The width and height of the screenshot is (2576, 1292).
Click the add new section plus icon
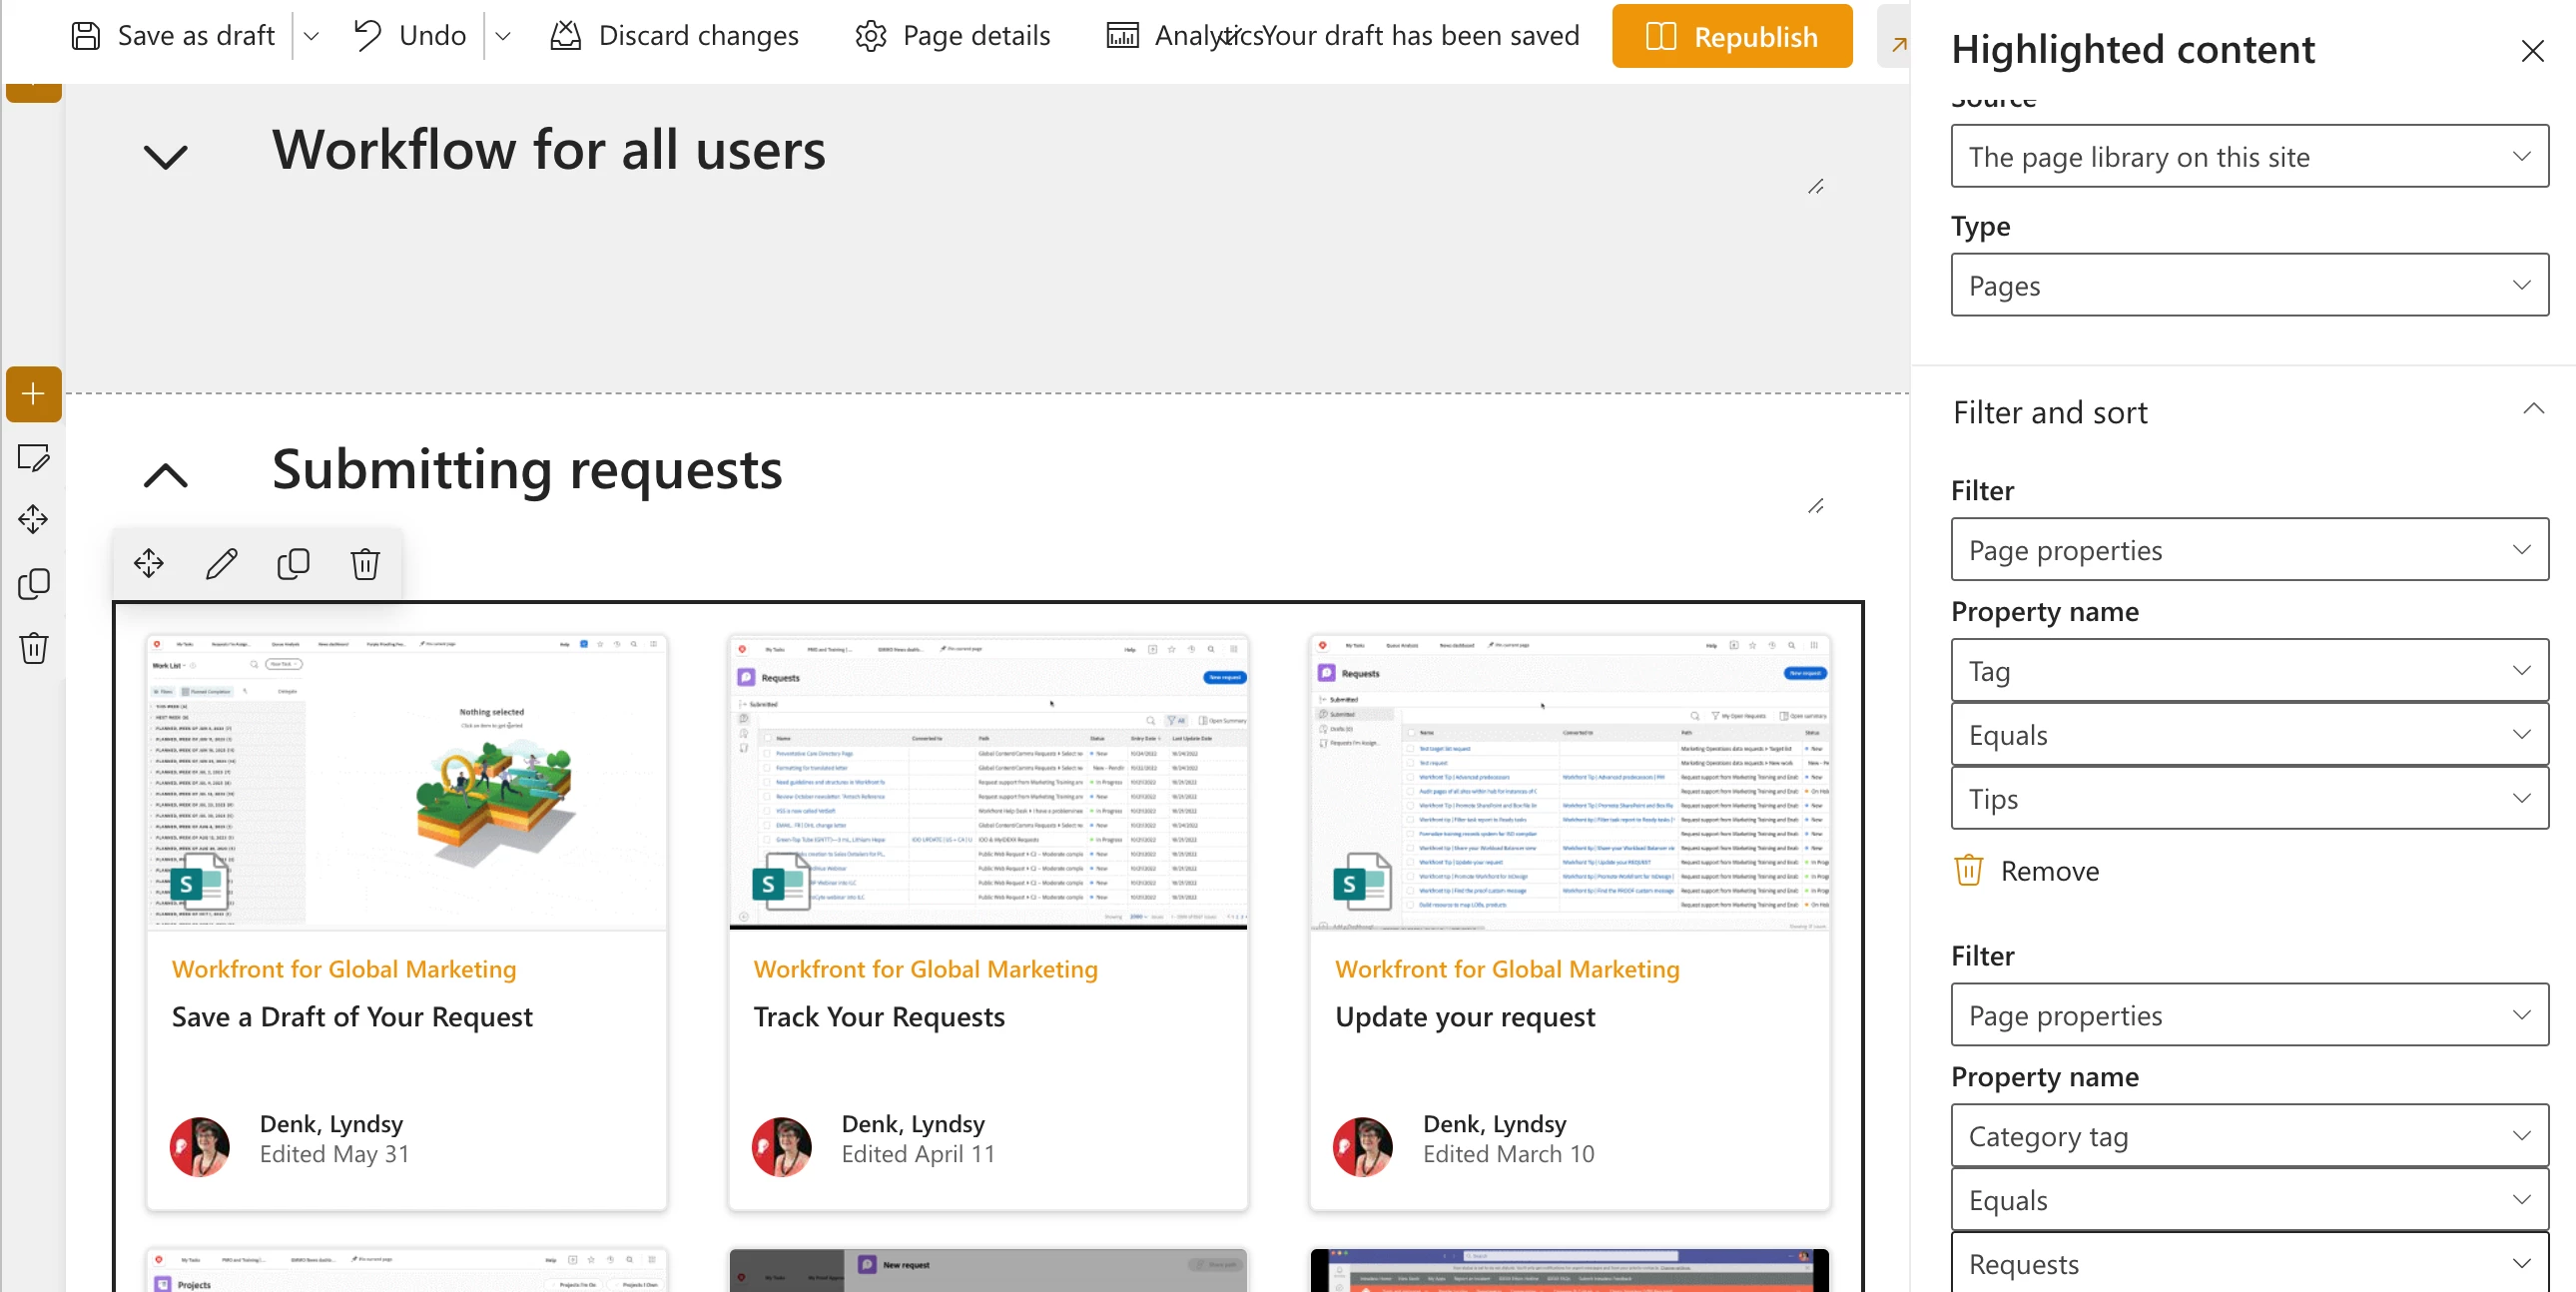point(34,394)
